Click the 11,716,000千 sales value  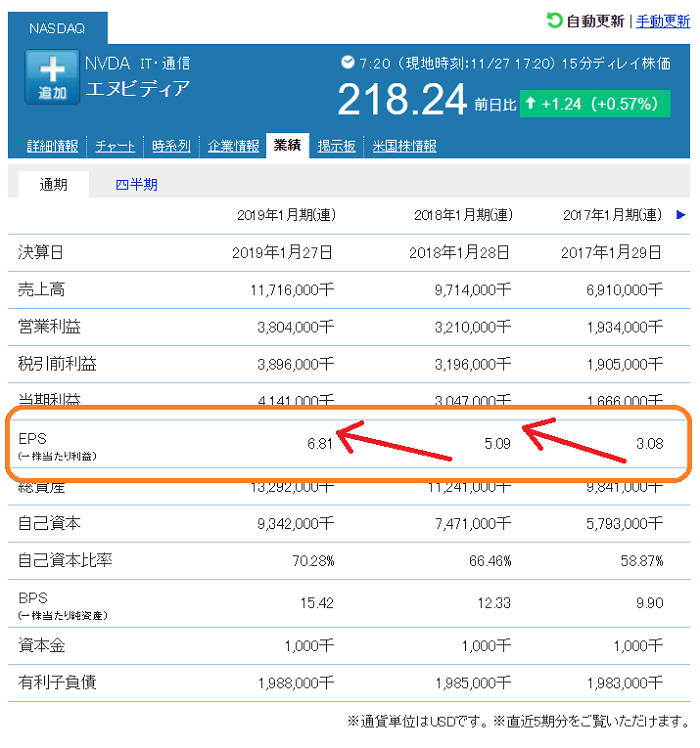[292, 290]
